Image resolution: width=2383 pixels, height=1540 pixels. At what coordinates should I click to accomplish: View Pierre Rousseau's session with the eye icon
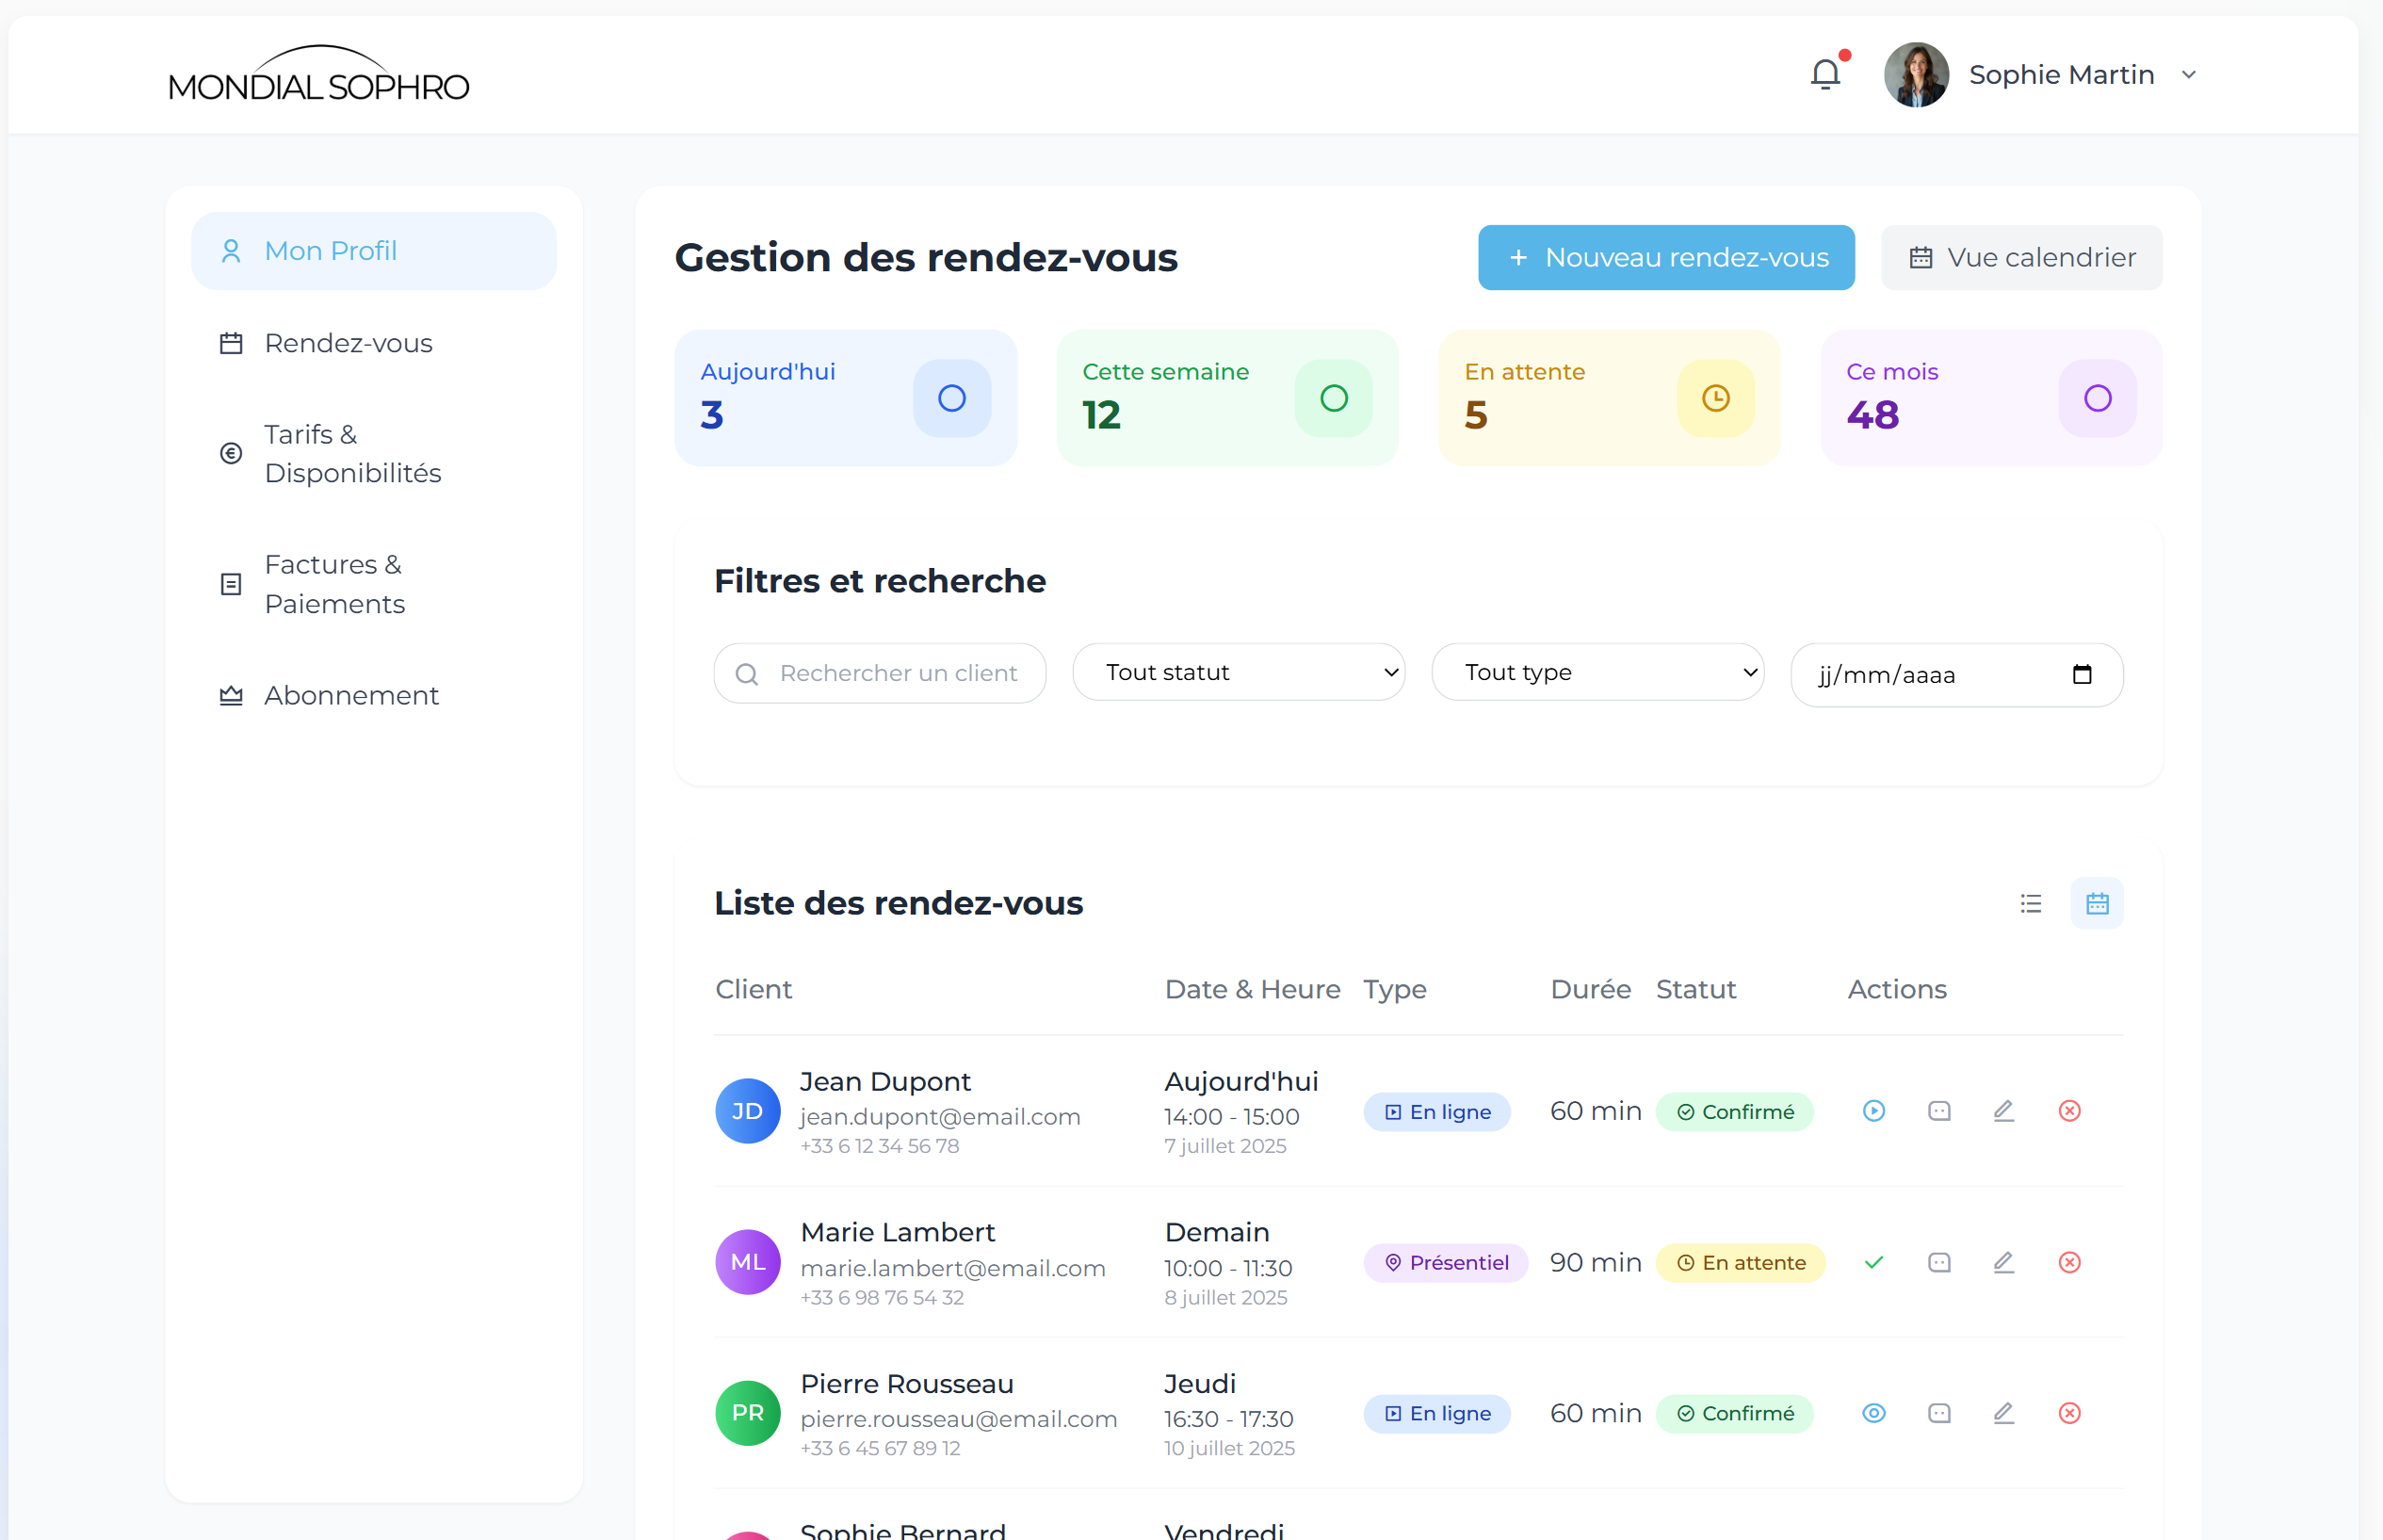[x=1873, y=1413]
